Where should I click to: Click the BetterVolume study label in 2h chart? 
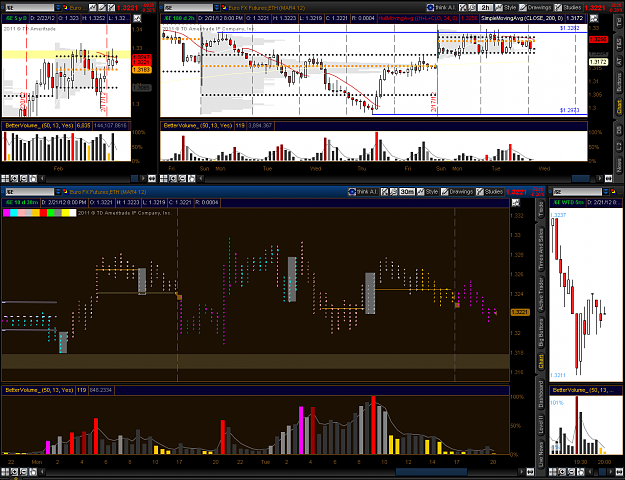(x=198, y=126)
